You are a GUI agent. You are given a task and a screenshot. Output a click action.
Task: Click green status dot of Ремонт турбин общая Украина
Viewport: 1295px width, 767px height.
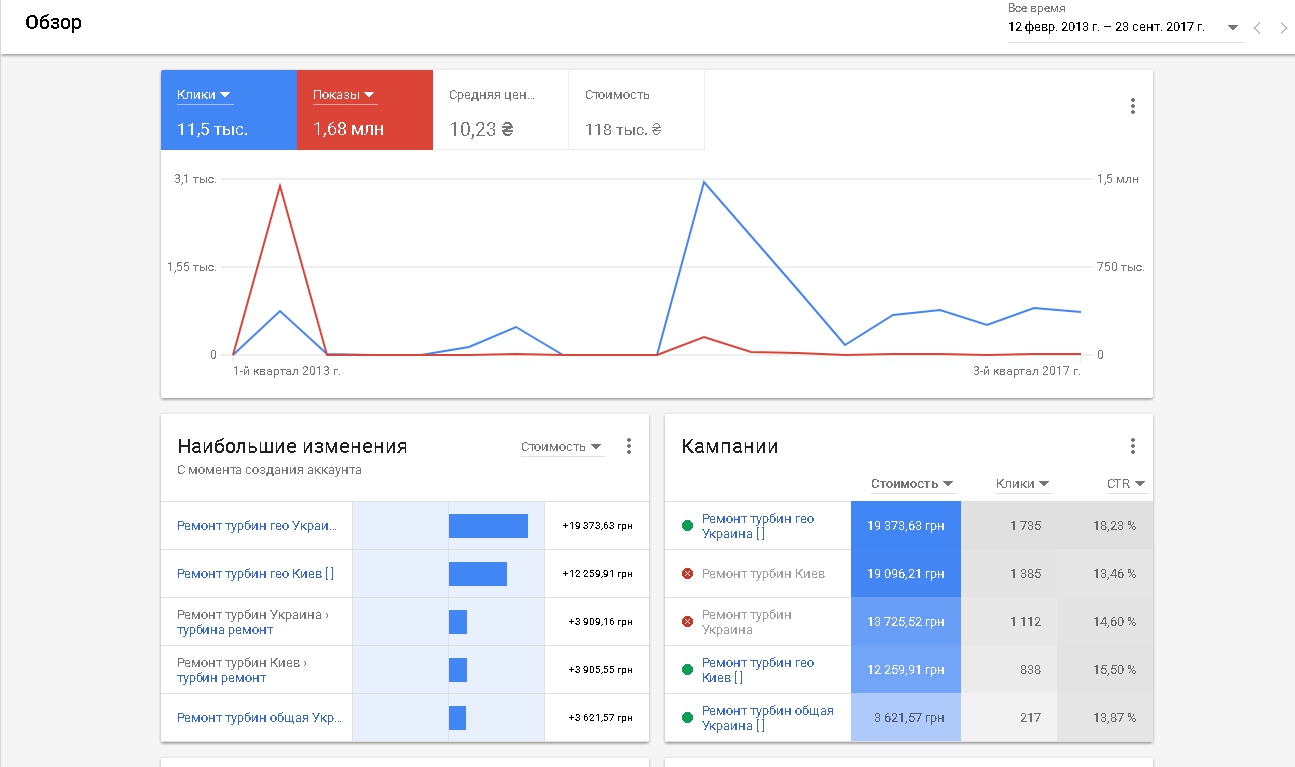[687, 718]
